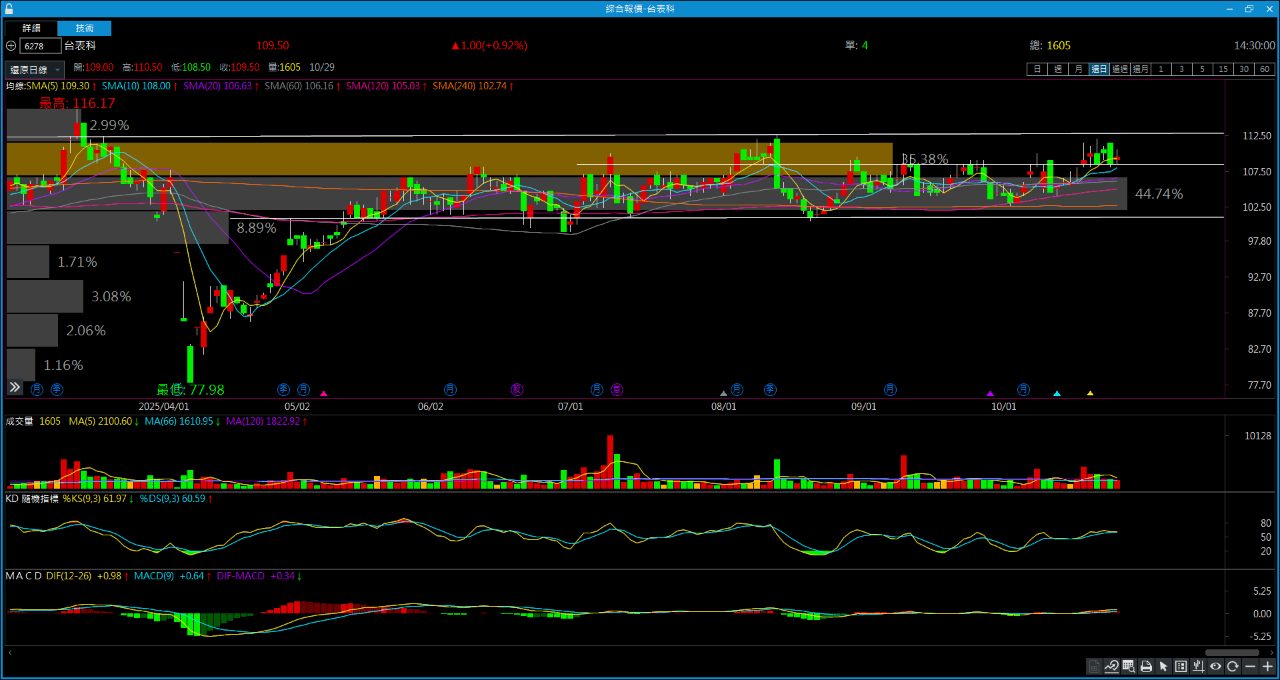The height and width of the screenshot is (680, 1280).
Task: Switch to the 60-minute period button
Action: [1265, 69]
